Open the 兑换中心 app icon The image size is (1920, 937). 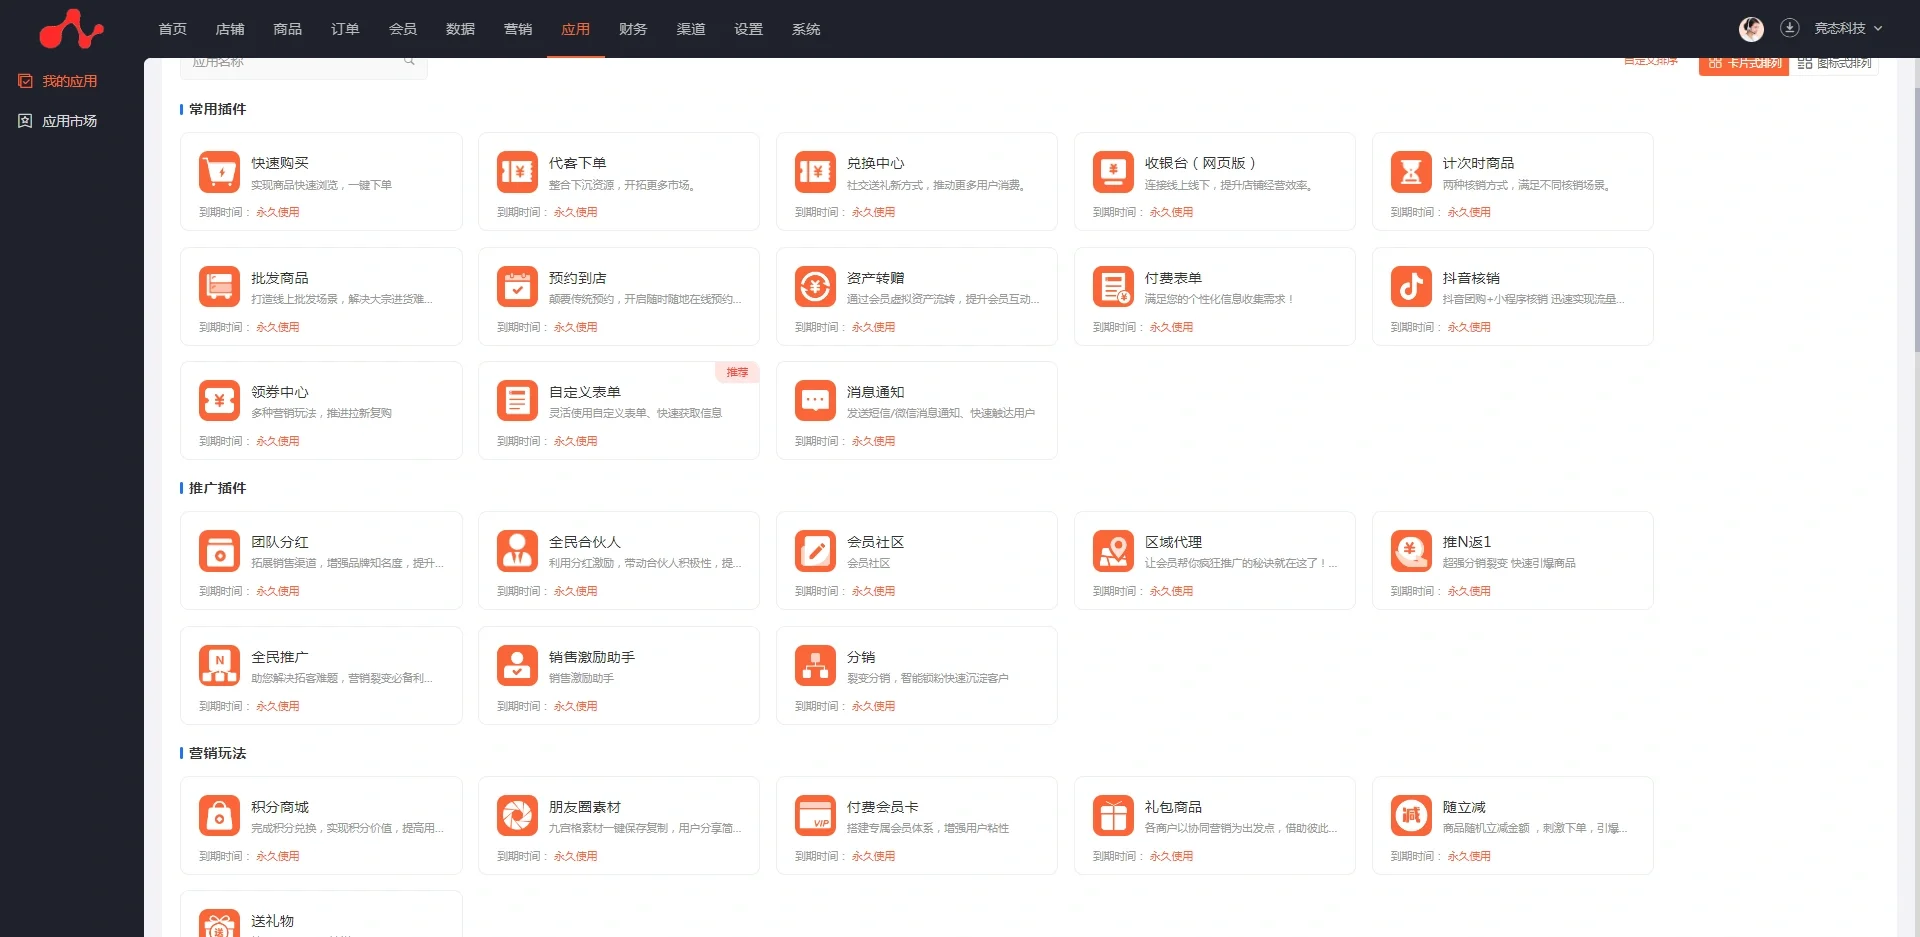pyautogui.click(x=815, y=172)
